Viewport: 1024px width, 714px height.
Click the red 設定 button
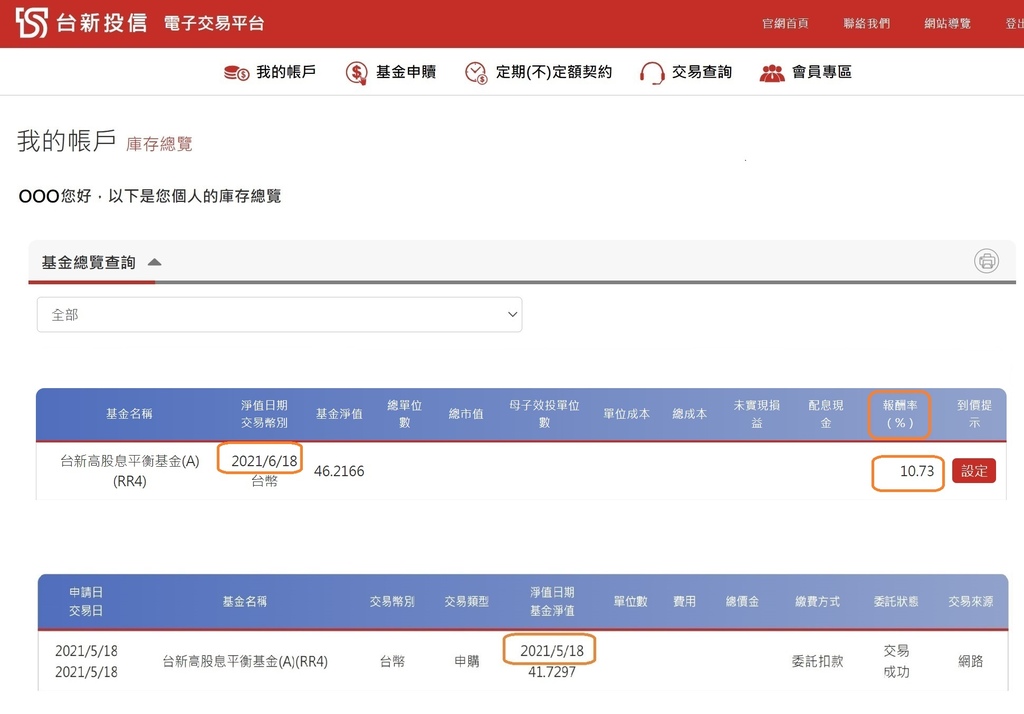point(973,471)
